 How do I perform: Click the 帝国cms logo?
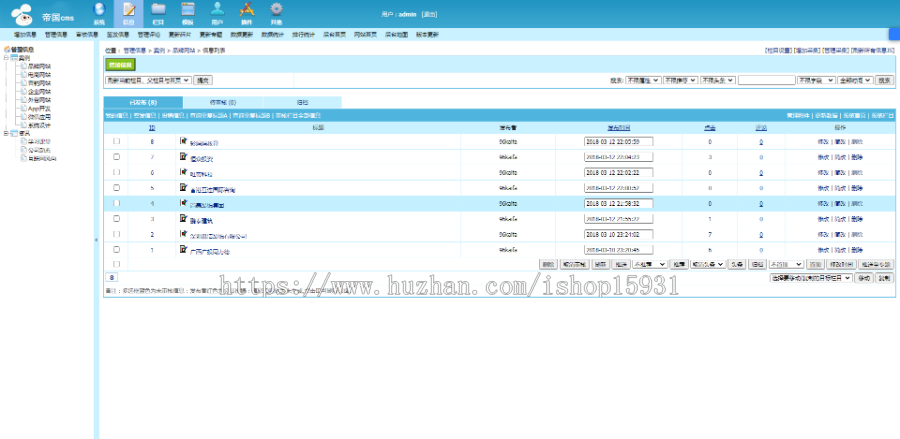(42, 14)
